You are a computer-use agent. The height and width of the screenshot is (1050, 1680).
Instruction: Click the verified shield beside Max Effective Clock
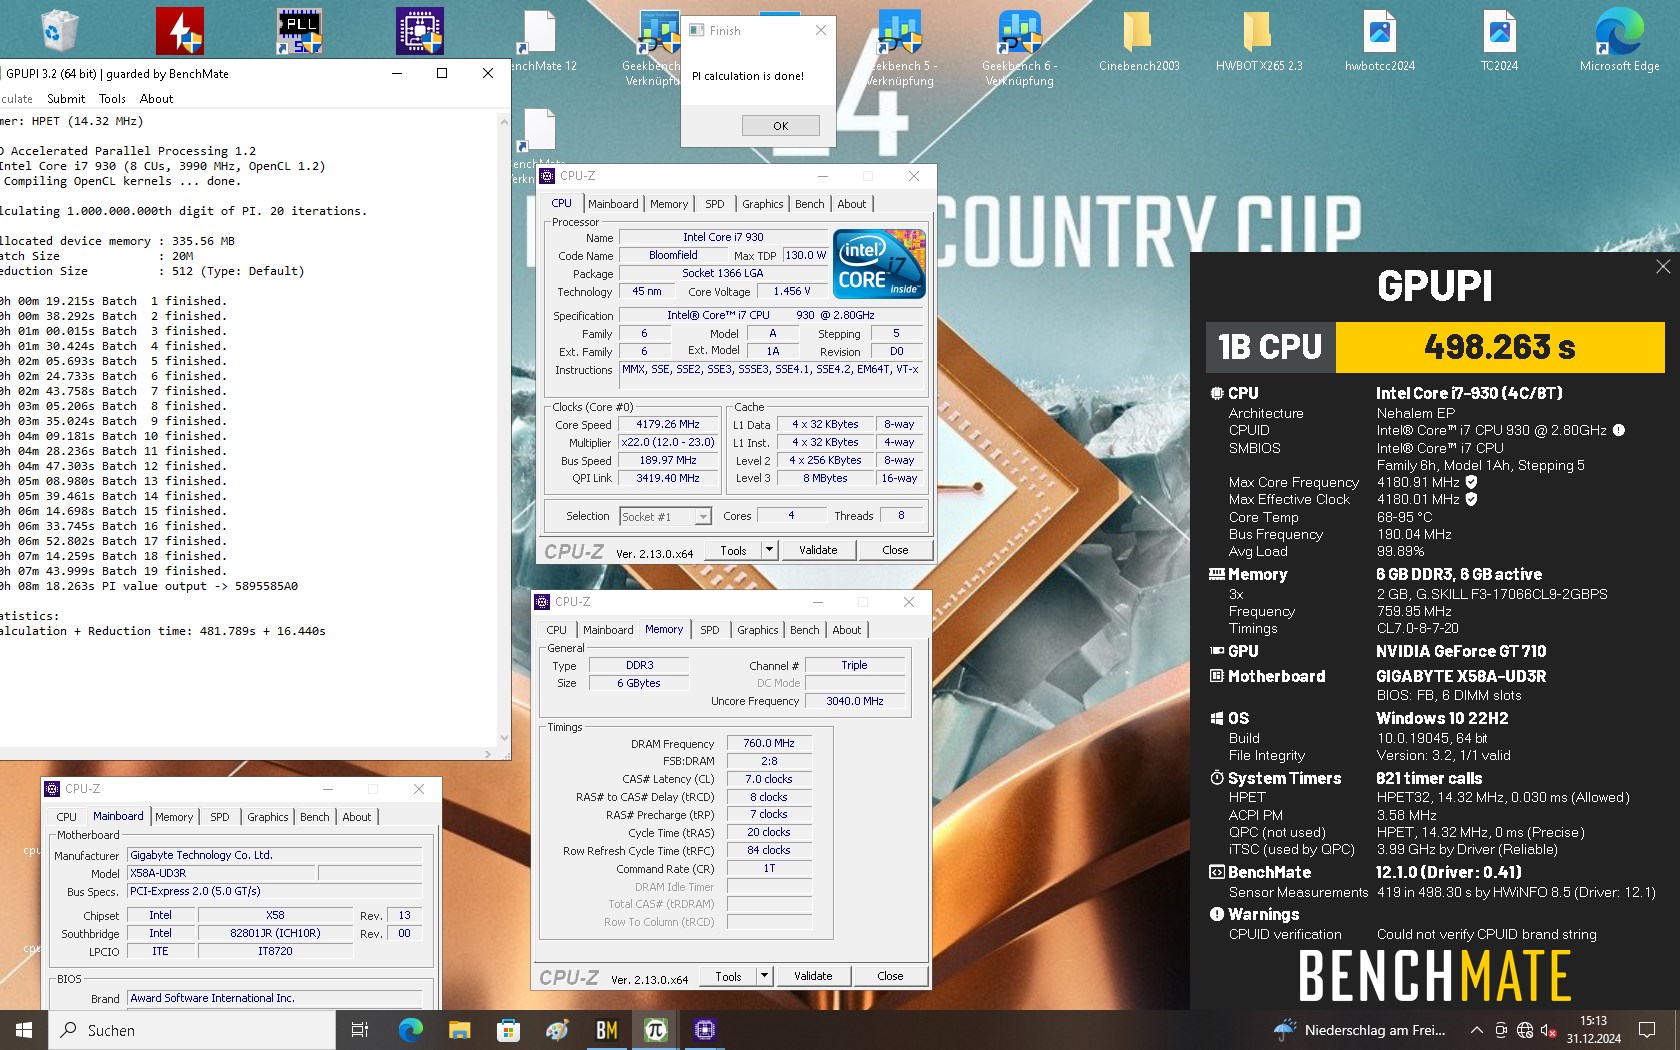pos(1472,499)
